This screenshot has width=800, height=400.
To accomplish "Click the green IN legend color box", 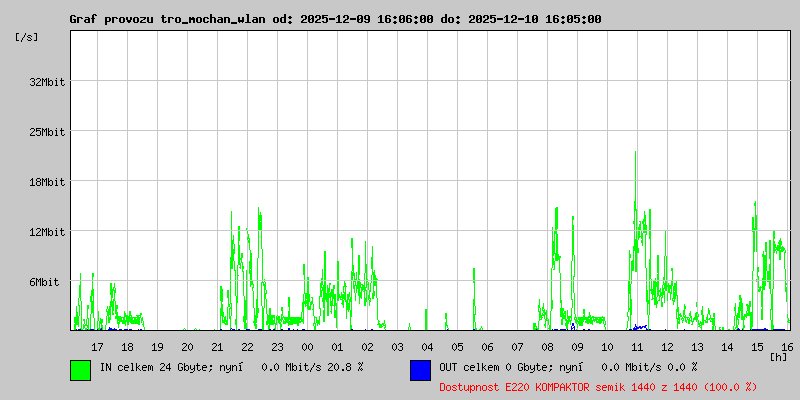I will tap(80, 369).
